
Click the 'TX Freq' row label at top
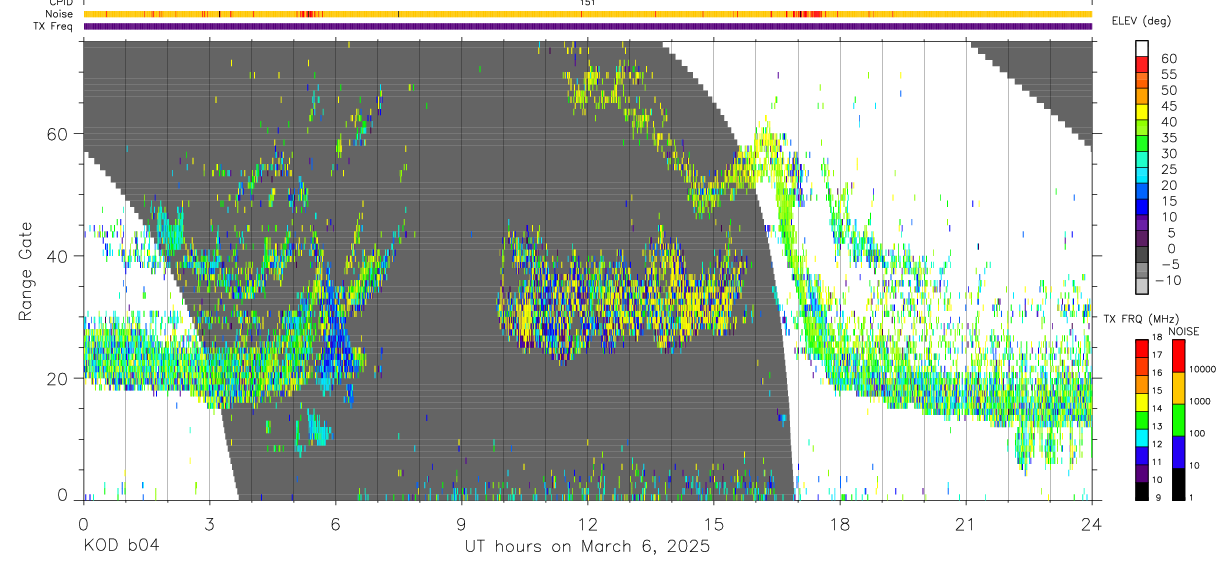coord(54,26)
